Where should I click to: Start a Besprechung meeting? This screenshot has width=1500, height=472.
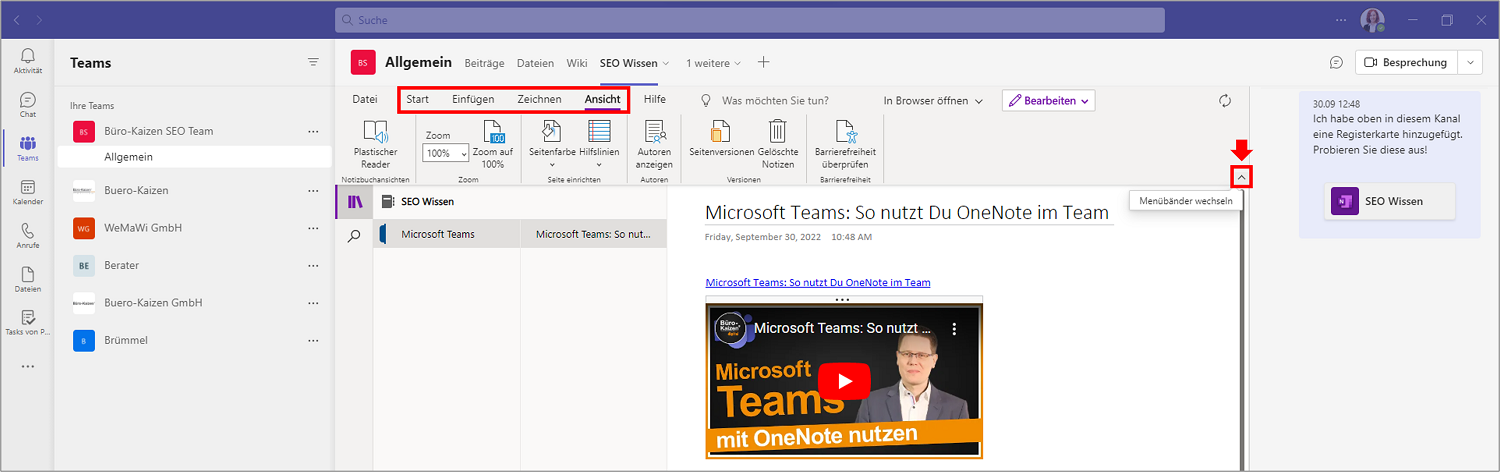point(1406,62)
